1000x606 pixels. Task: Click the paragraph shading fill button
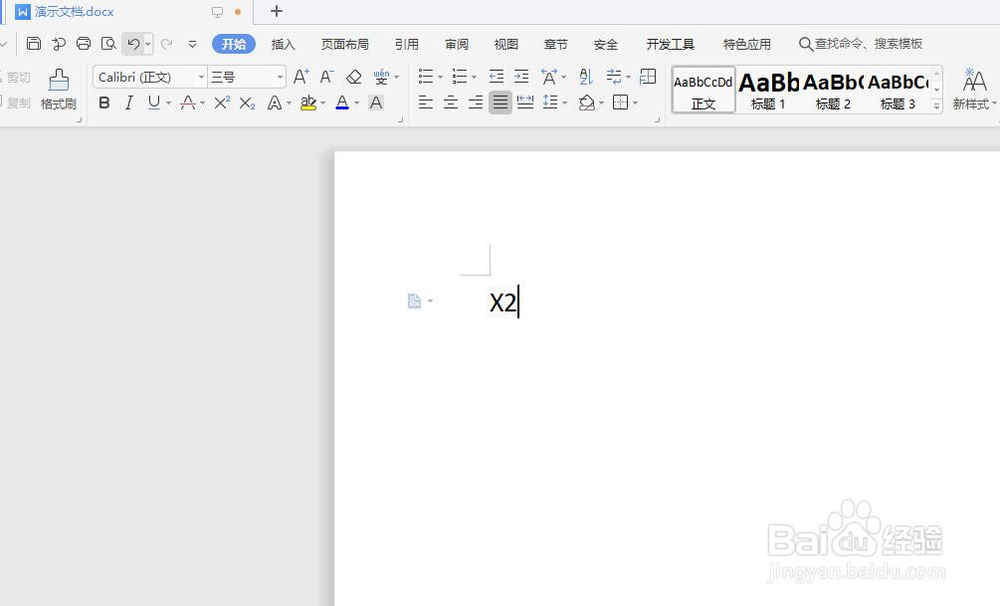pyautogui.click(x=587, y=103)
